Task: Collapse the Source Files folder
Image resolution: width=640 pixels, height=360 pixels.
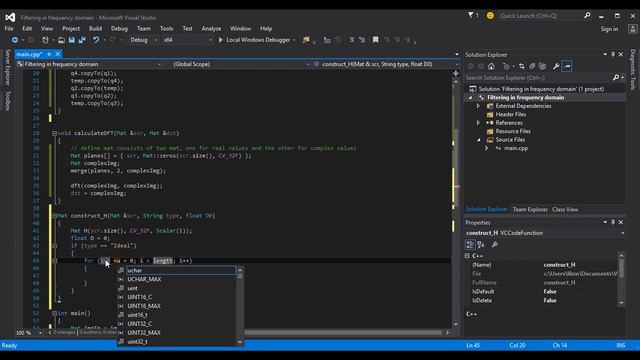Action: 478,140
